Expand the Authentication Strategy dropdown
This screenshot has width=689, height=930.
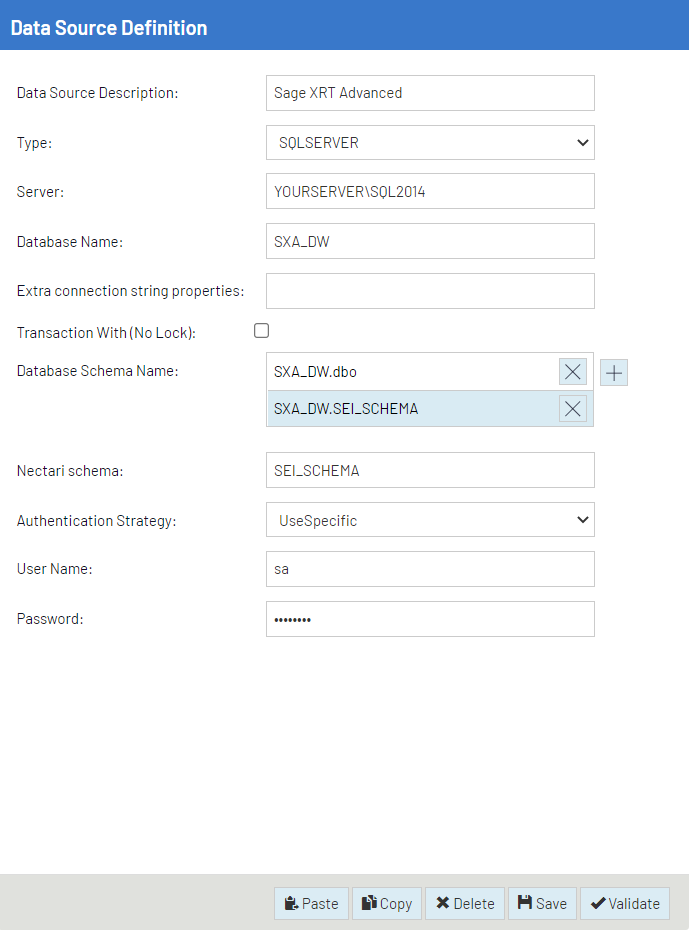pyautogui.click(x=430, y=520)
